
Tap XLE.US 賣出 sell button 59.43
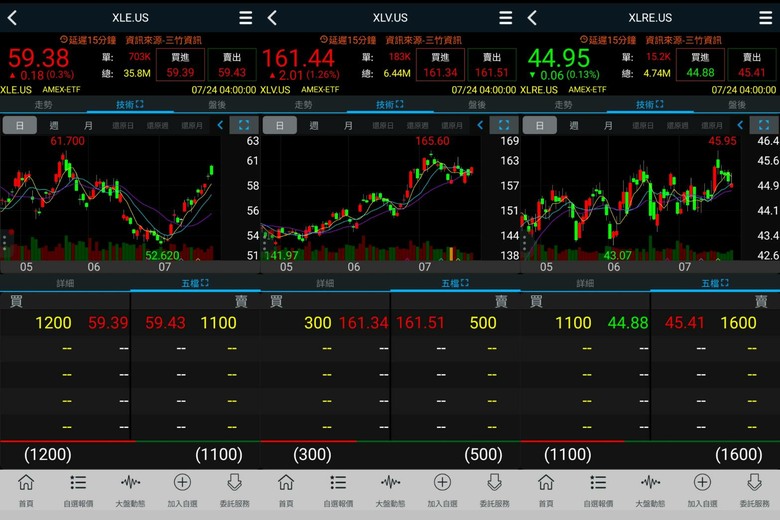[232, 65]
